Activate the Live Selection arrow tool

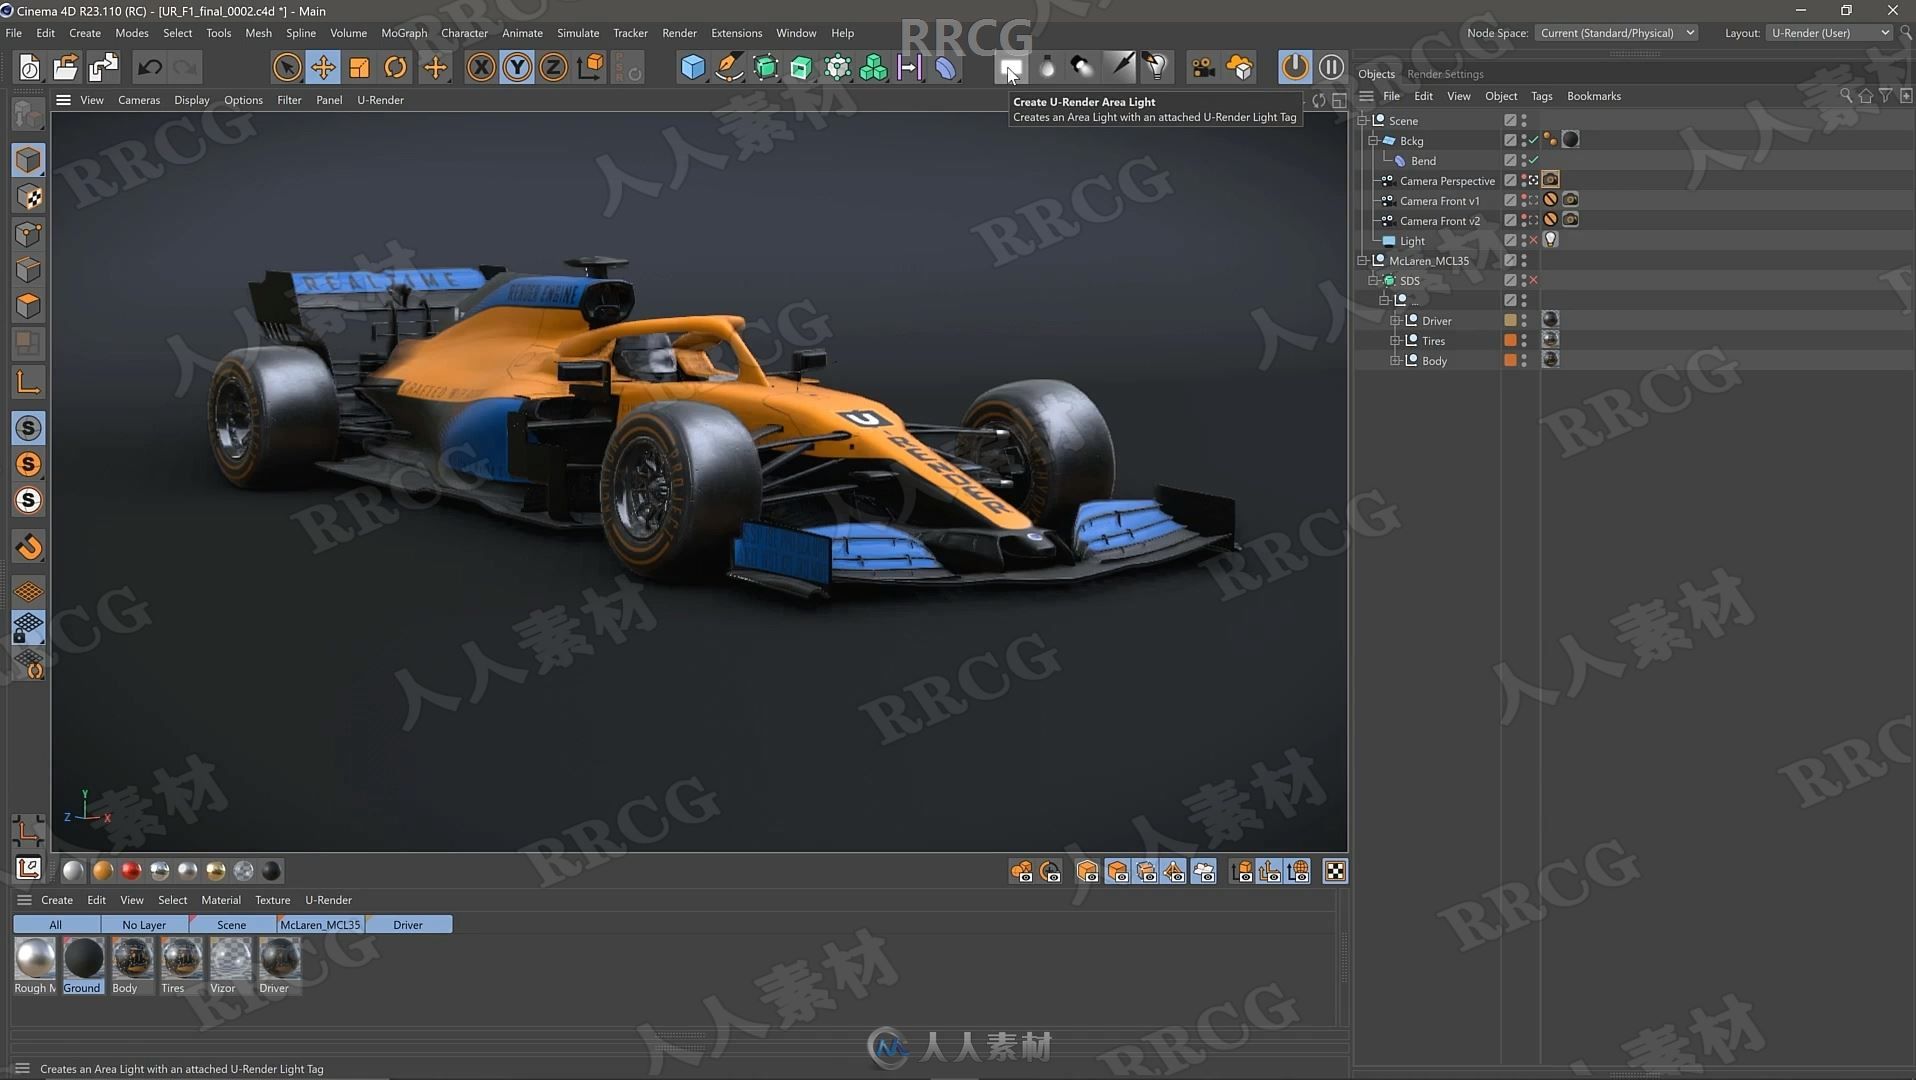point(287,68)
